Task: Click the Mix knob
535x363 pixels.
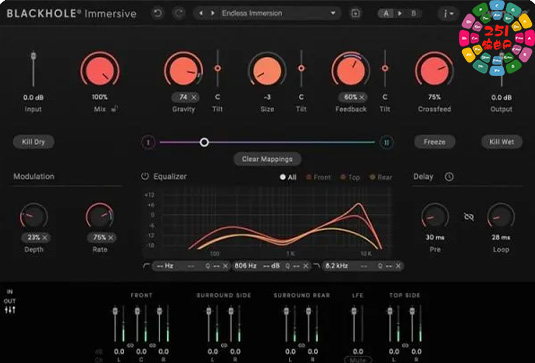Action: point(100,70)
